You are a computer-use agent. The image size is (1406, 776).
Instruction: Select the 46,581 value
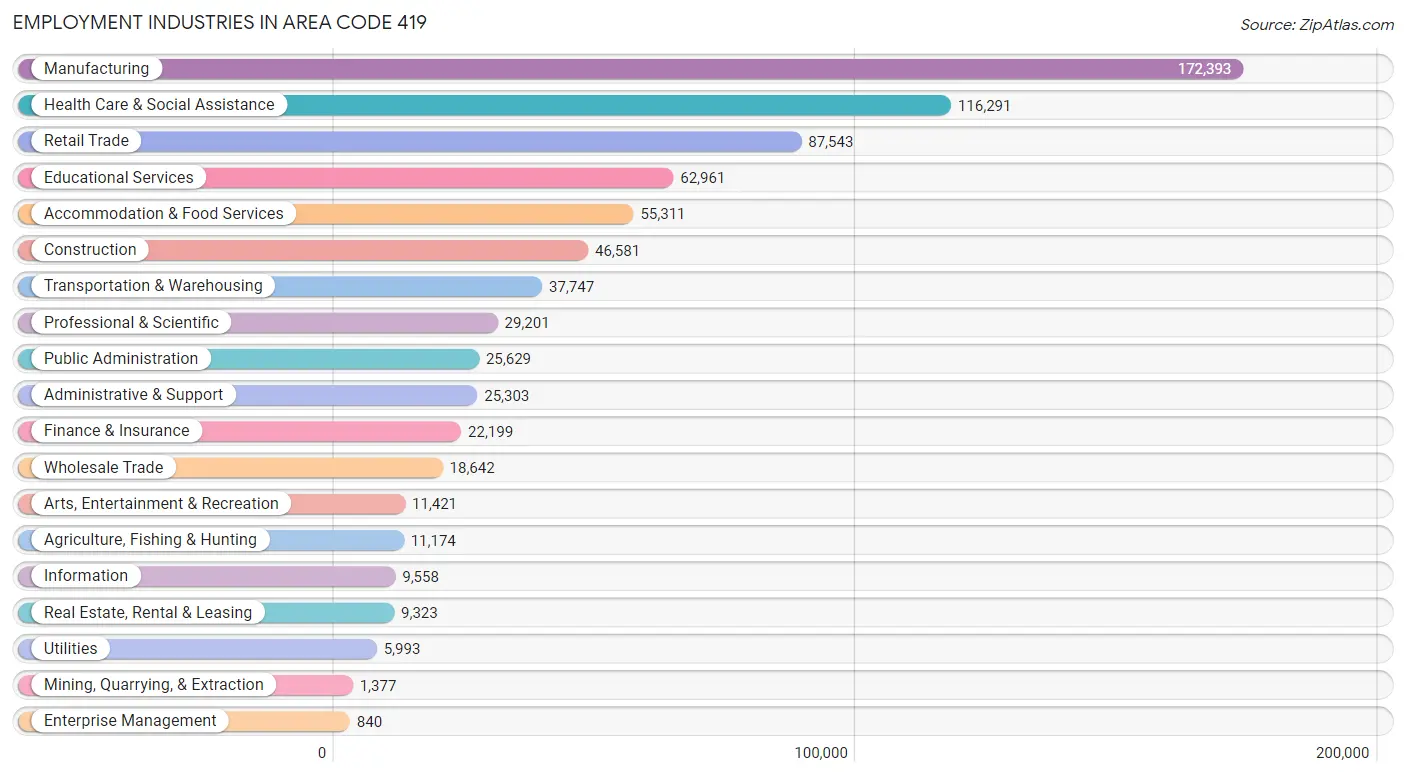click(x=617, y=250)
